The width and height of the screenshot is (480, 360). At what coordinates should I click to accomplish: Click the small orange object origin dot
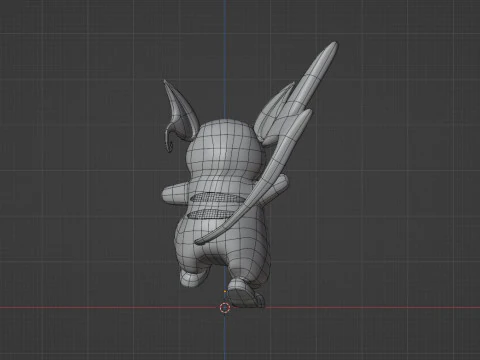click(225, 291)
